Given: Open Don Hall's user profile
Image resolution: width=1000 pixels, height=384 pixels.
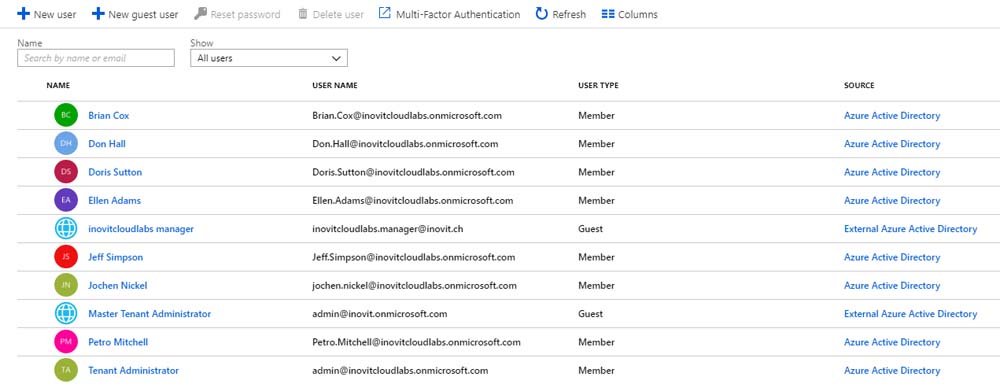Looking at the screenshot, I should (x=107, y=144).
